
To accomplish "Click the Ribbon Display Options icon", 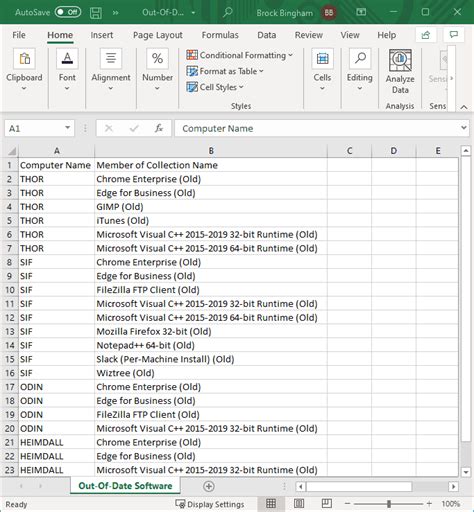I will 361,12.
